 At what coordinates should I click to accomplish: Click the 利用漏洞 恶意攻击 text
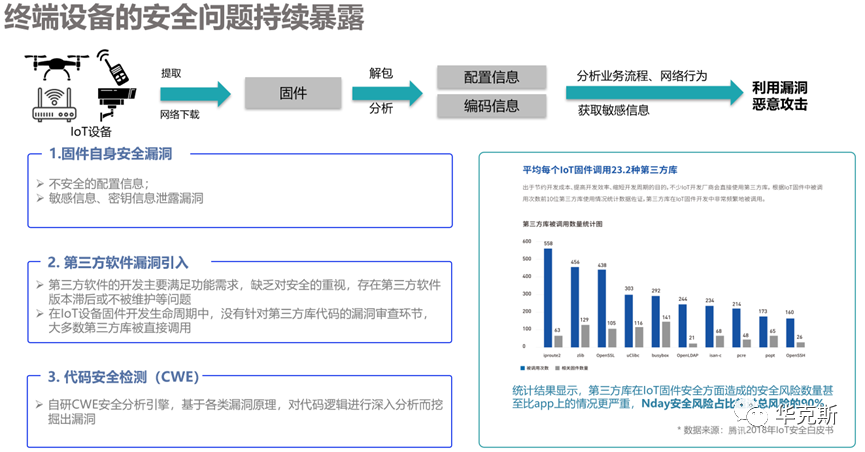[779, 95]
